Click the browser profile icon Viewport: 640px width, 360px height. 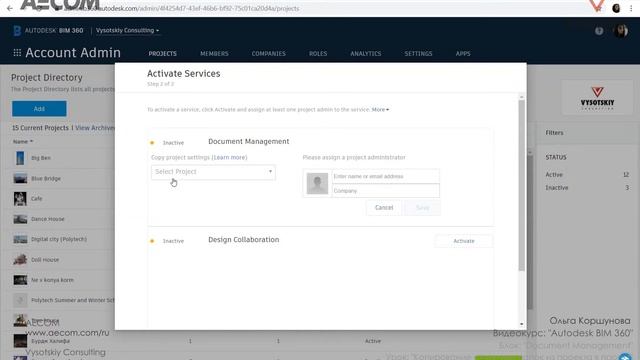616,8
